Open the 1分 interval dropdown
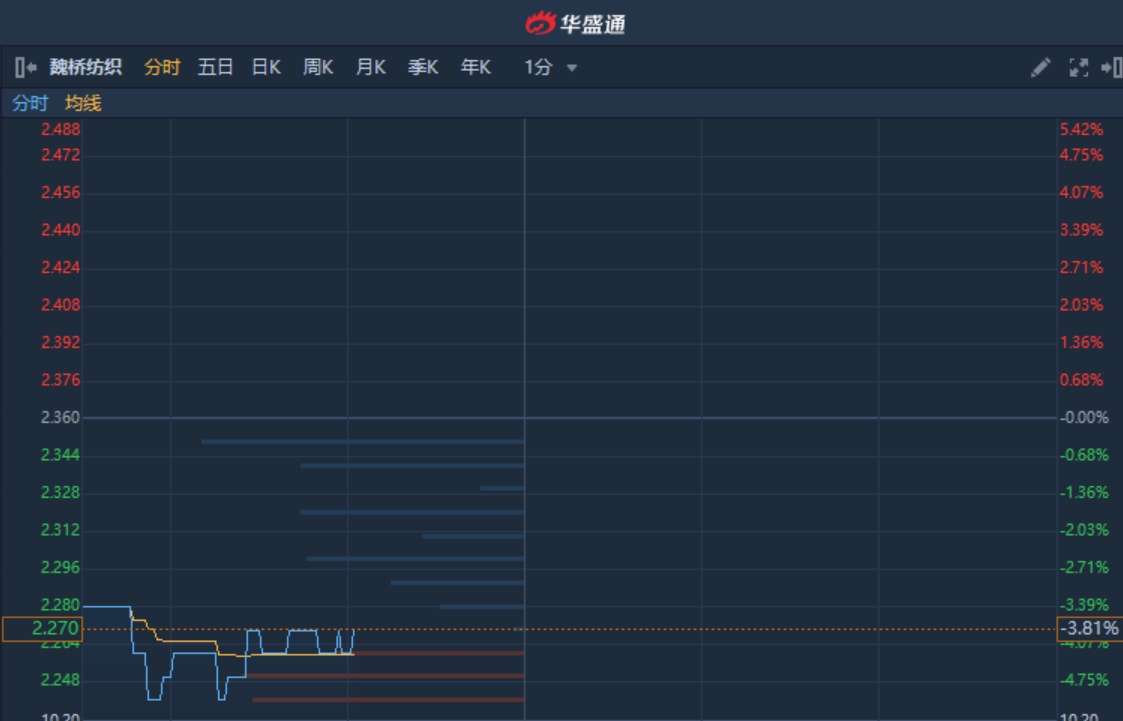 [538, 68]
